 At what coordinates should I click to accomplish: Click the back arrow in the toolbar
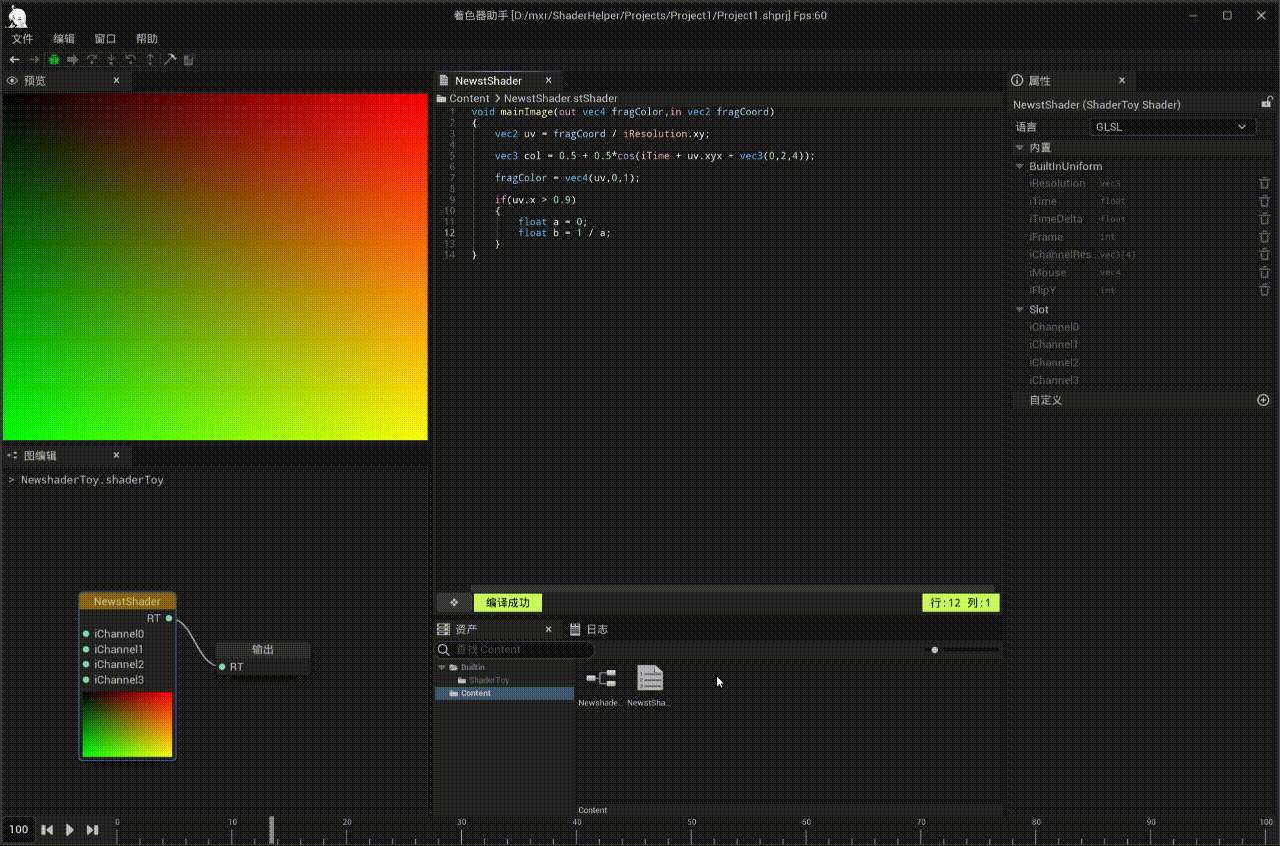click(x=14, y=60)
